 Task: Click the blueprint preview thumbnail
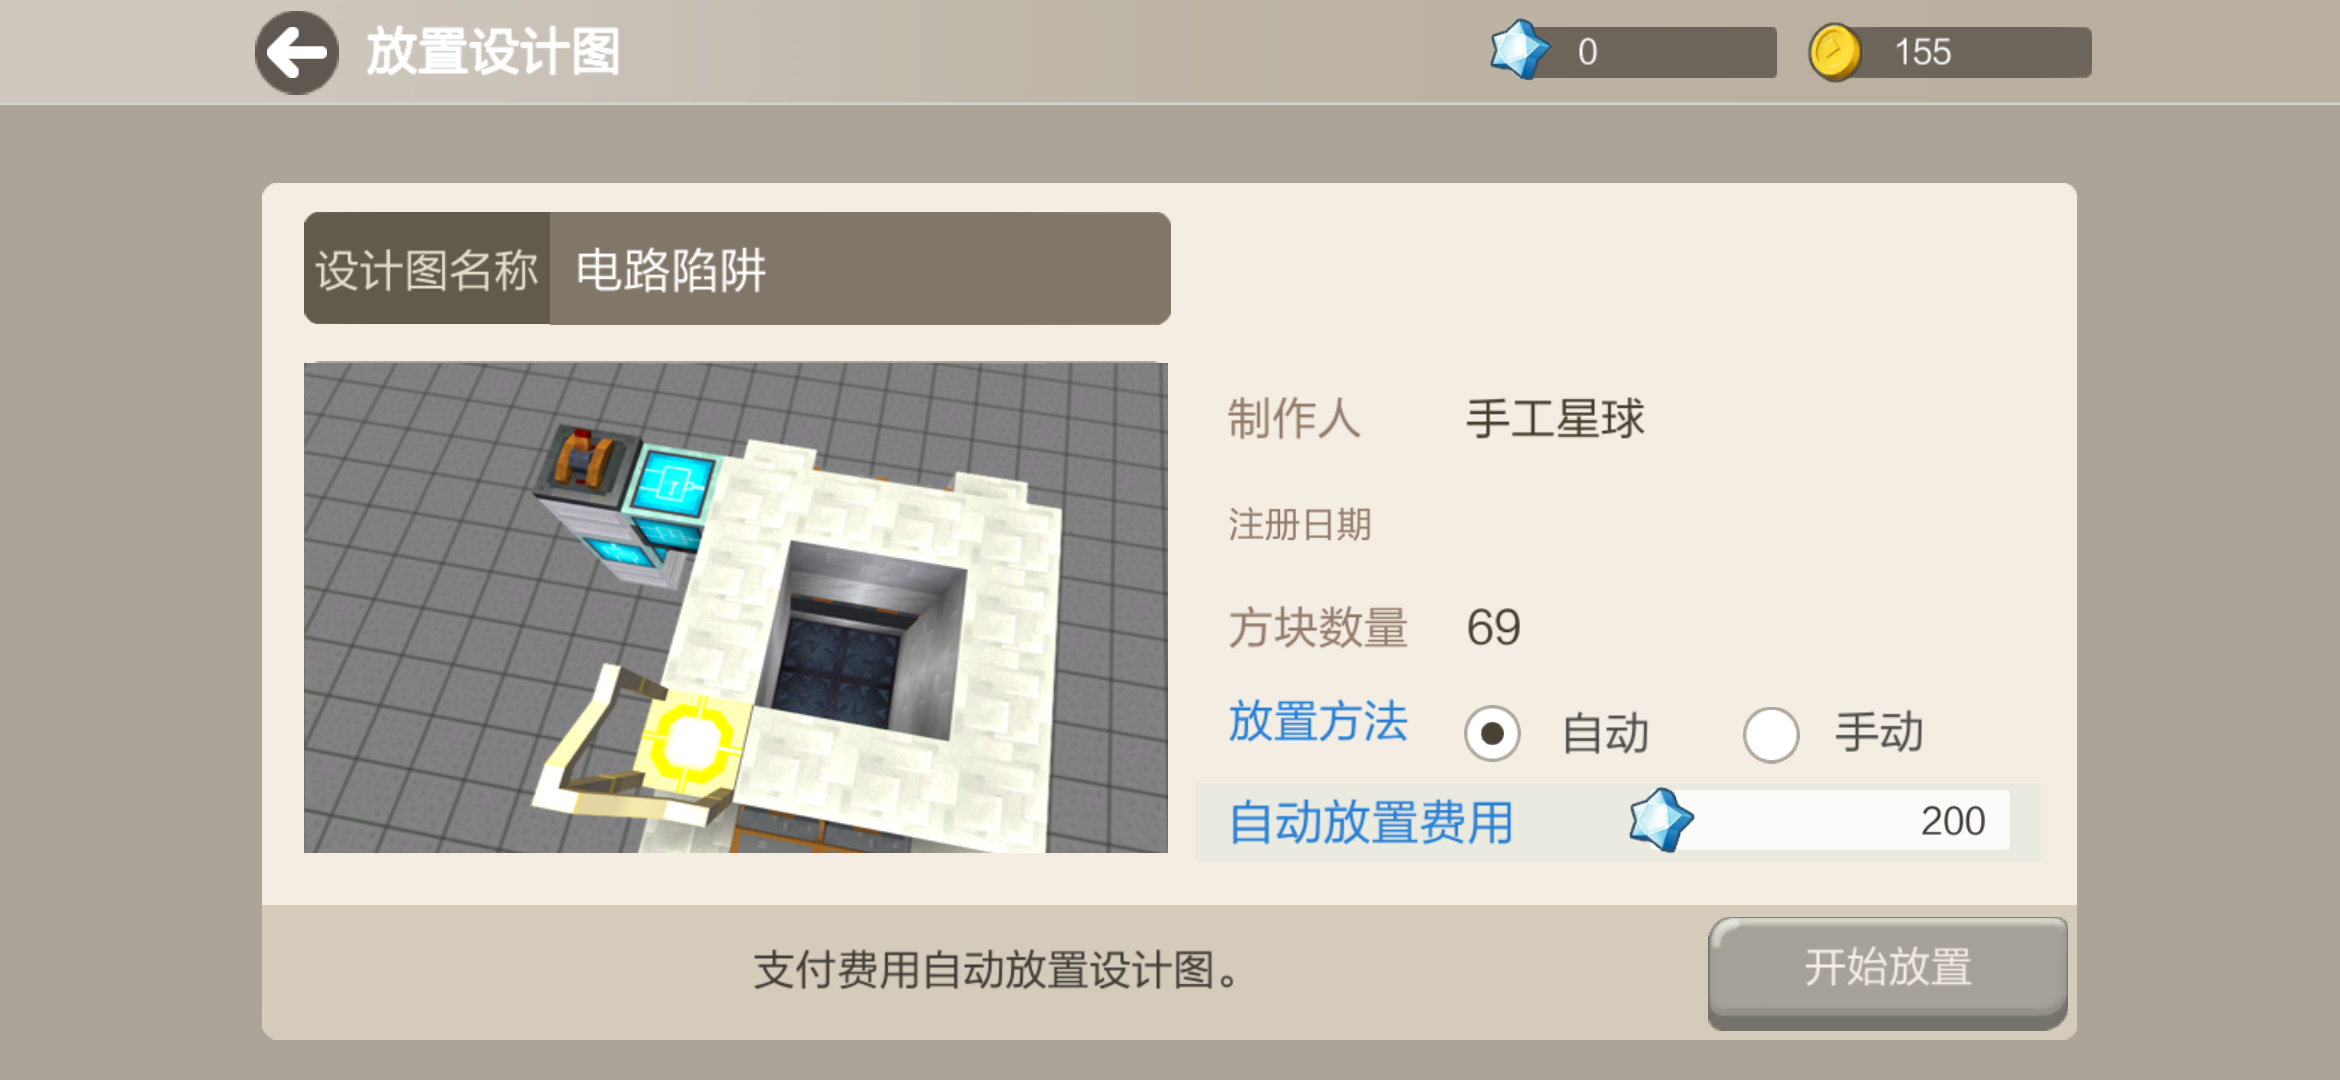[x=736, y=607]
